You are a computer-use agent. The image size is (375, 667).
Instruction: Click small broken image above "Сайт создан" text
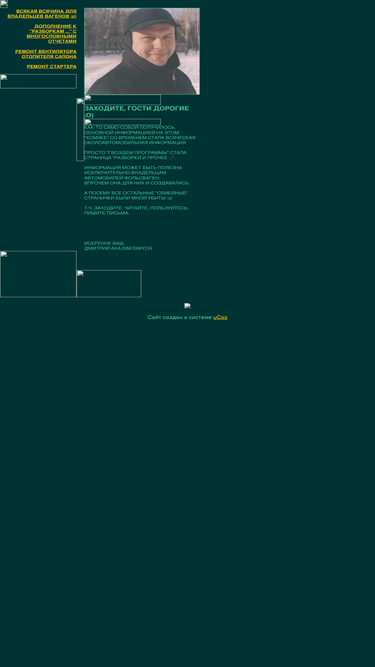[x=188, y=306]
